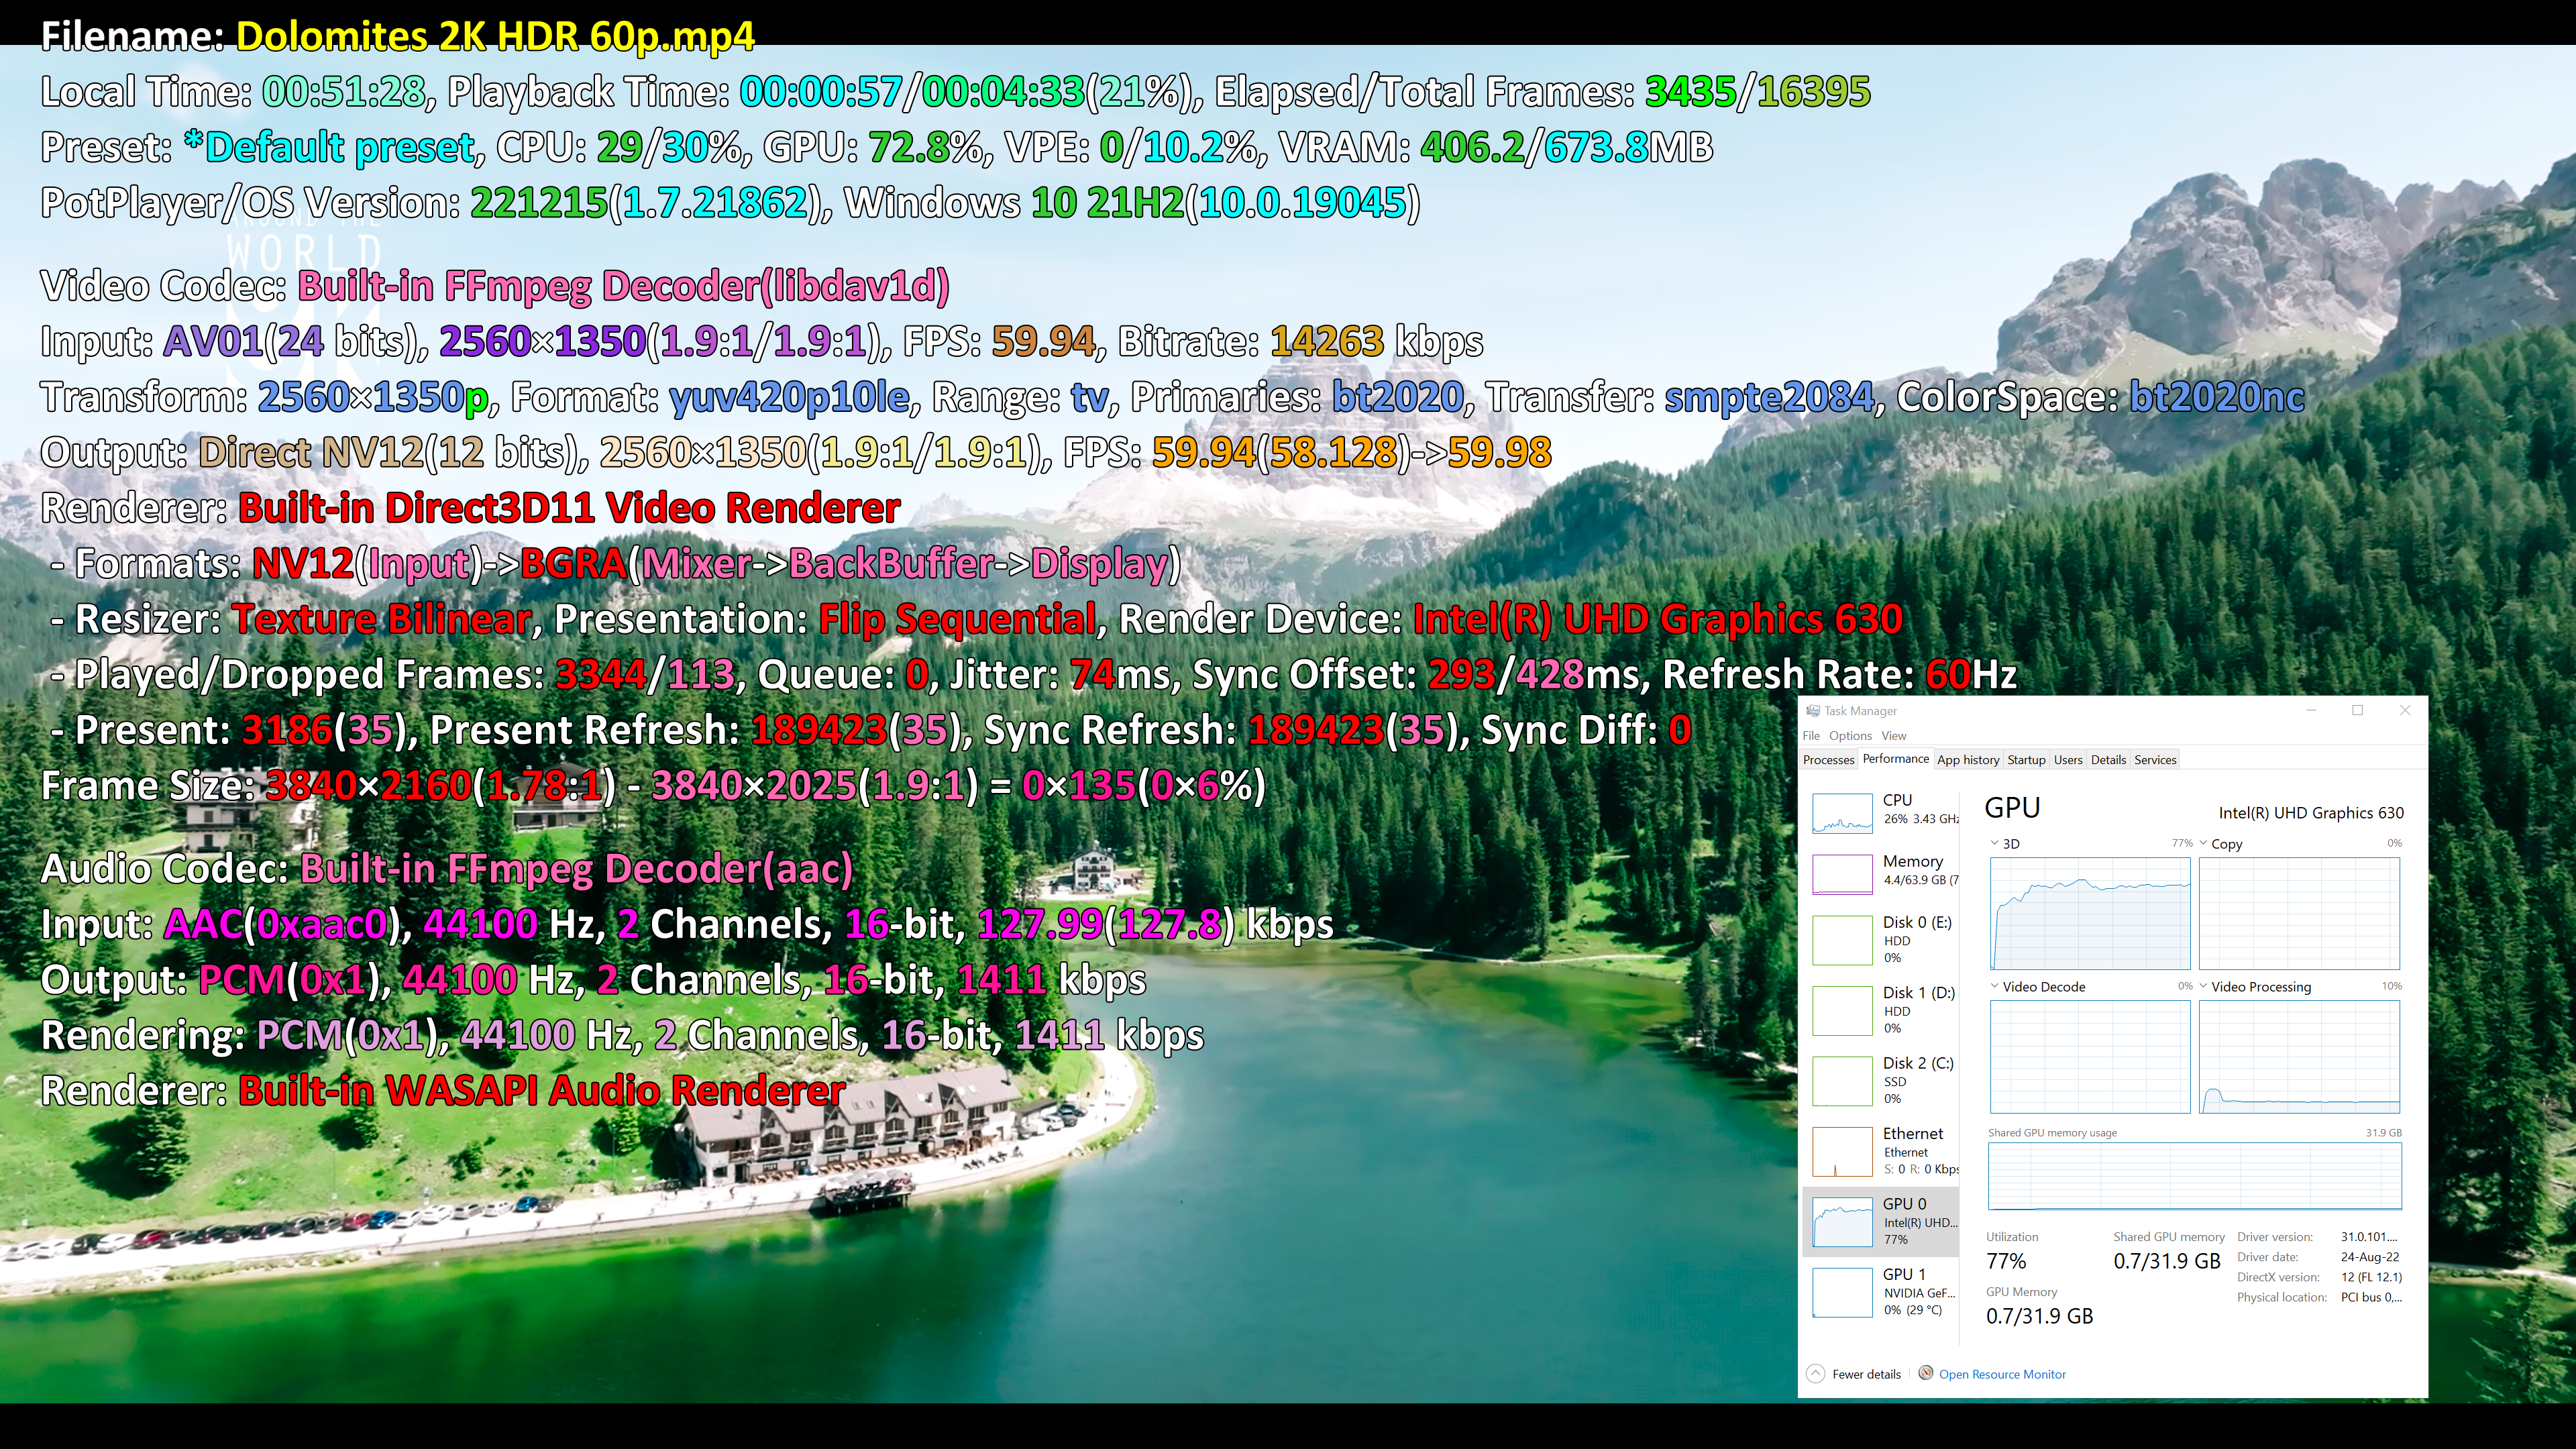Click the Open Resource Monitor link

pyautogui.click(x=2002, y=1374)
